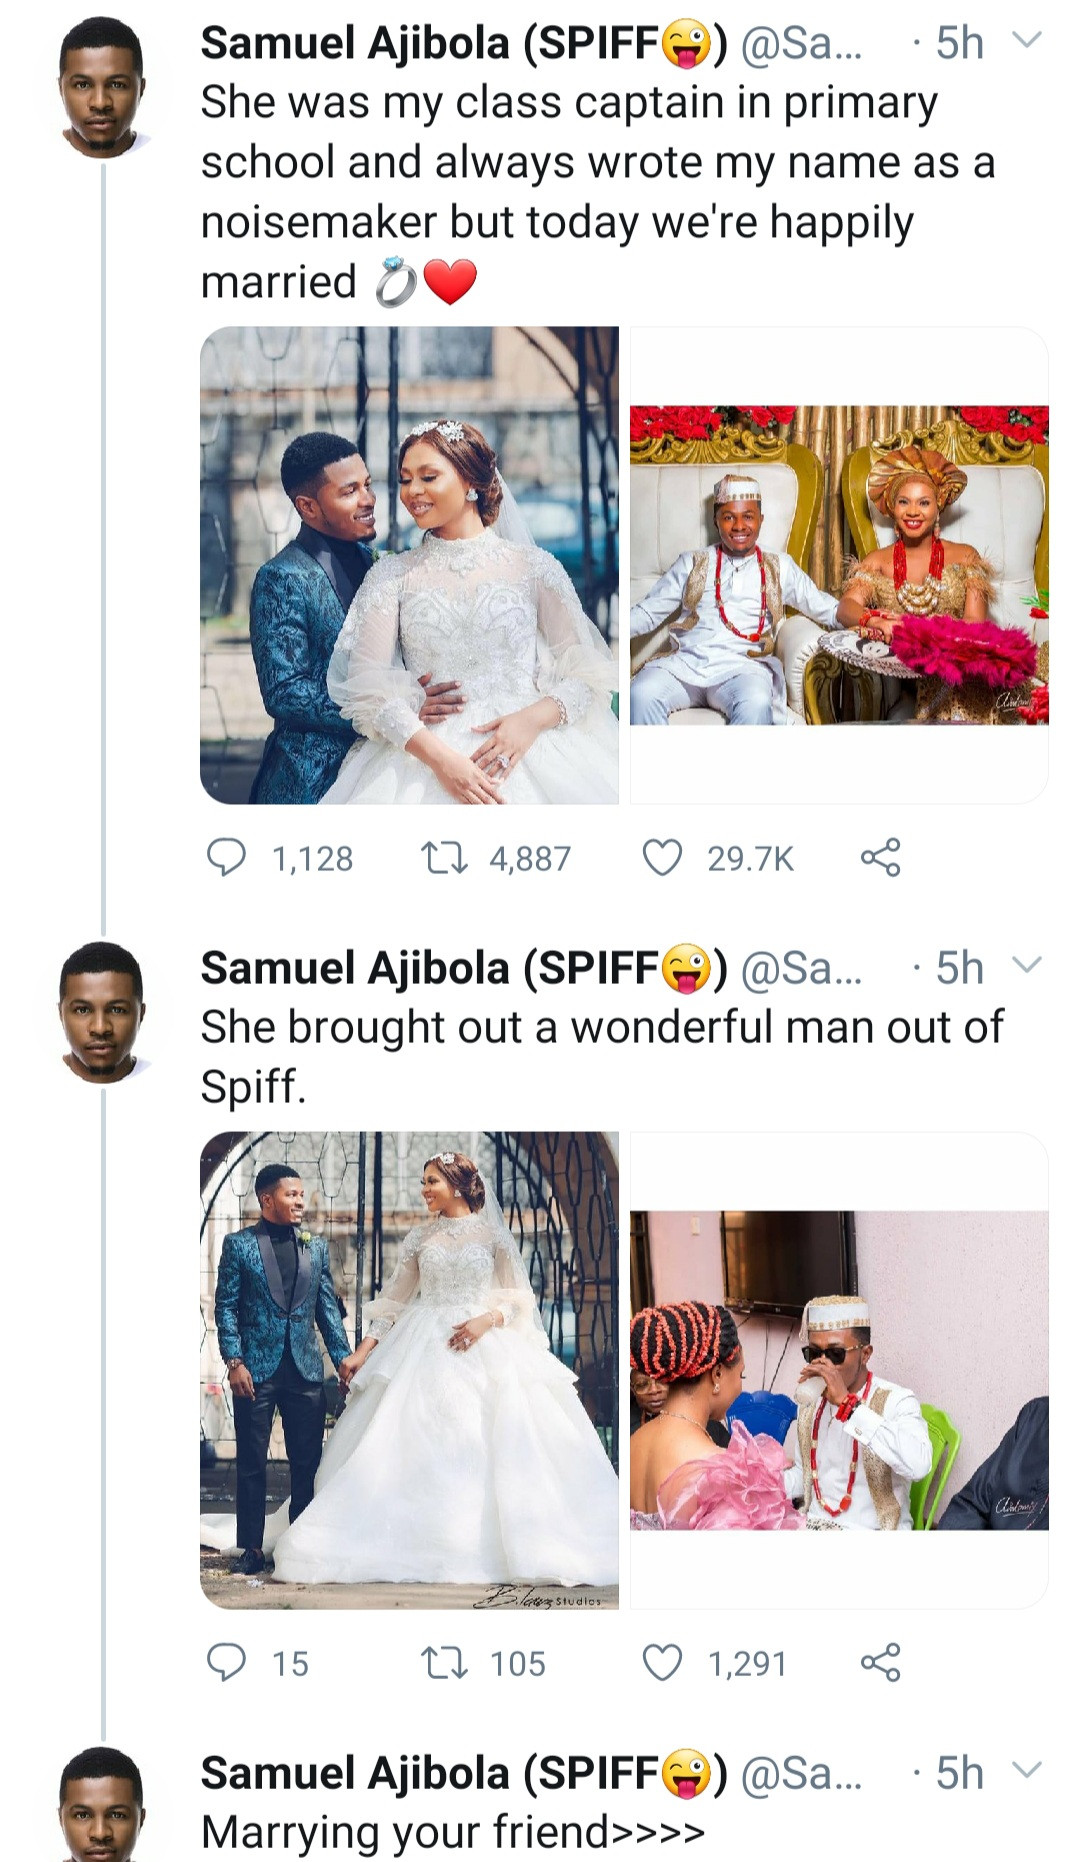Retweet the tweet with 4,887 retweets

(x=443, y=858)
